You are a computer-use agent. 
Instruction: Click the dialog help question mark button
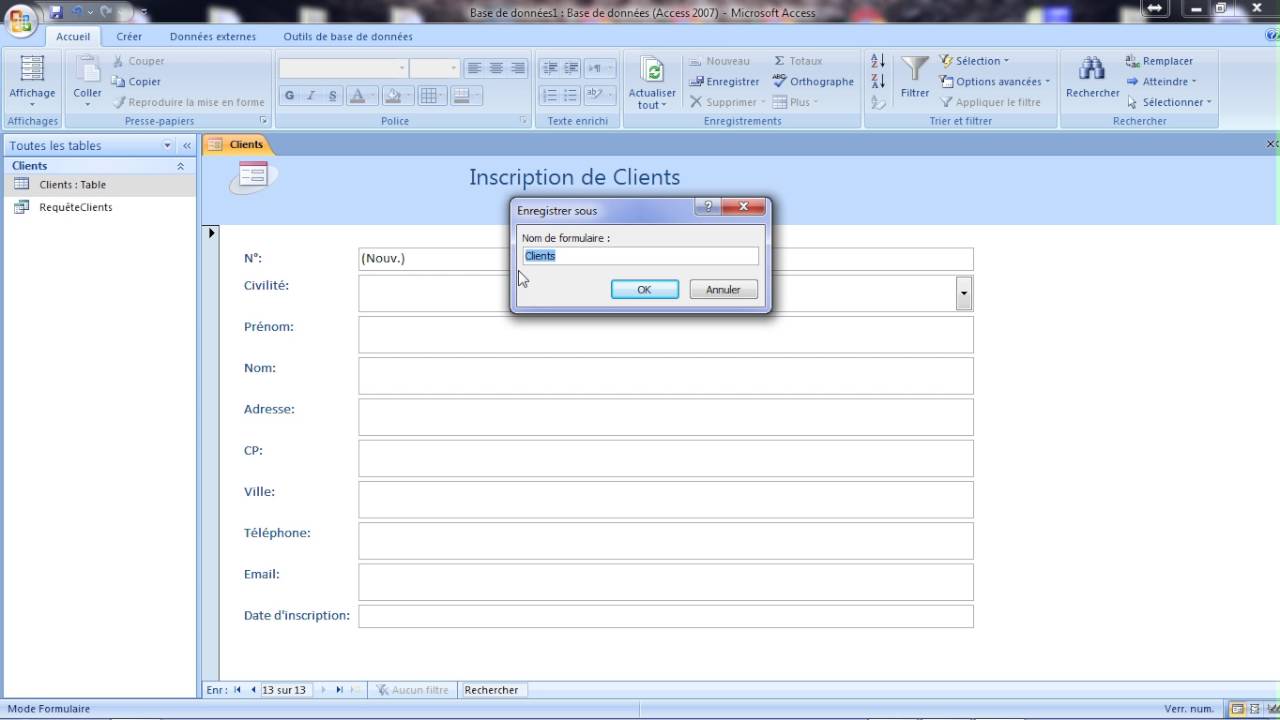tap(707, 206)
